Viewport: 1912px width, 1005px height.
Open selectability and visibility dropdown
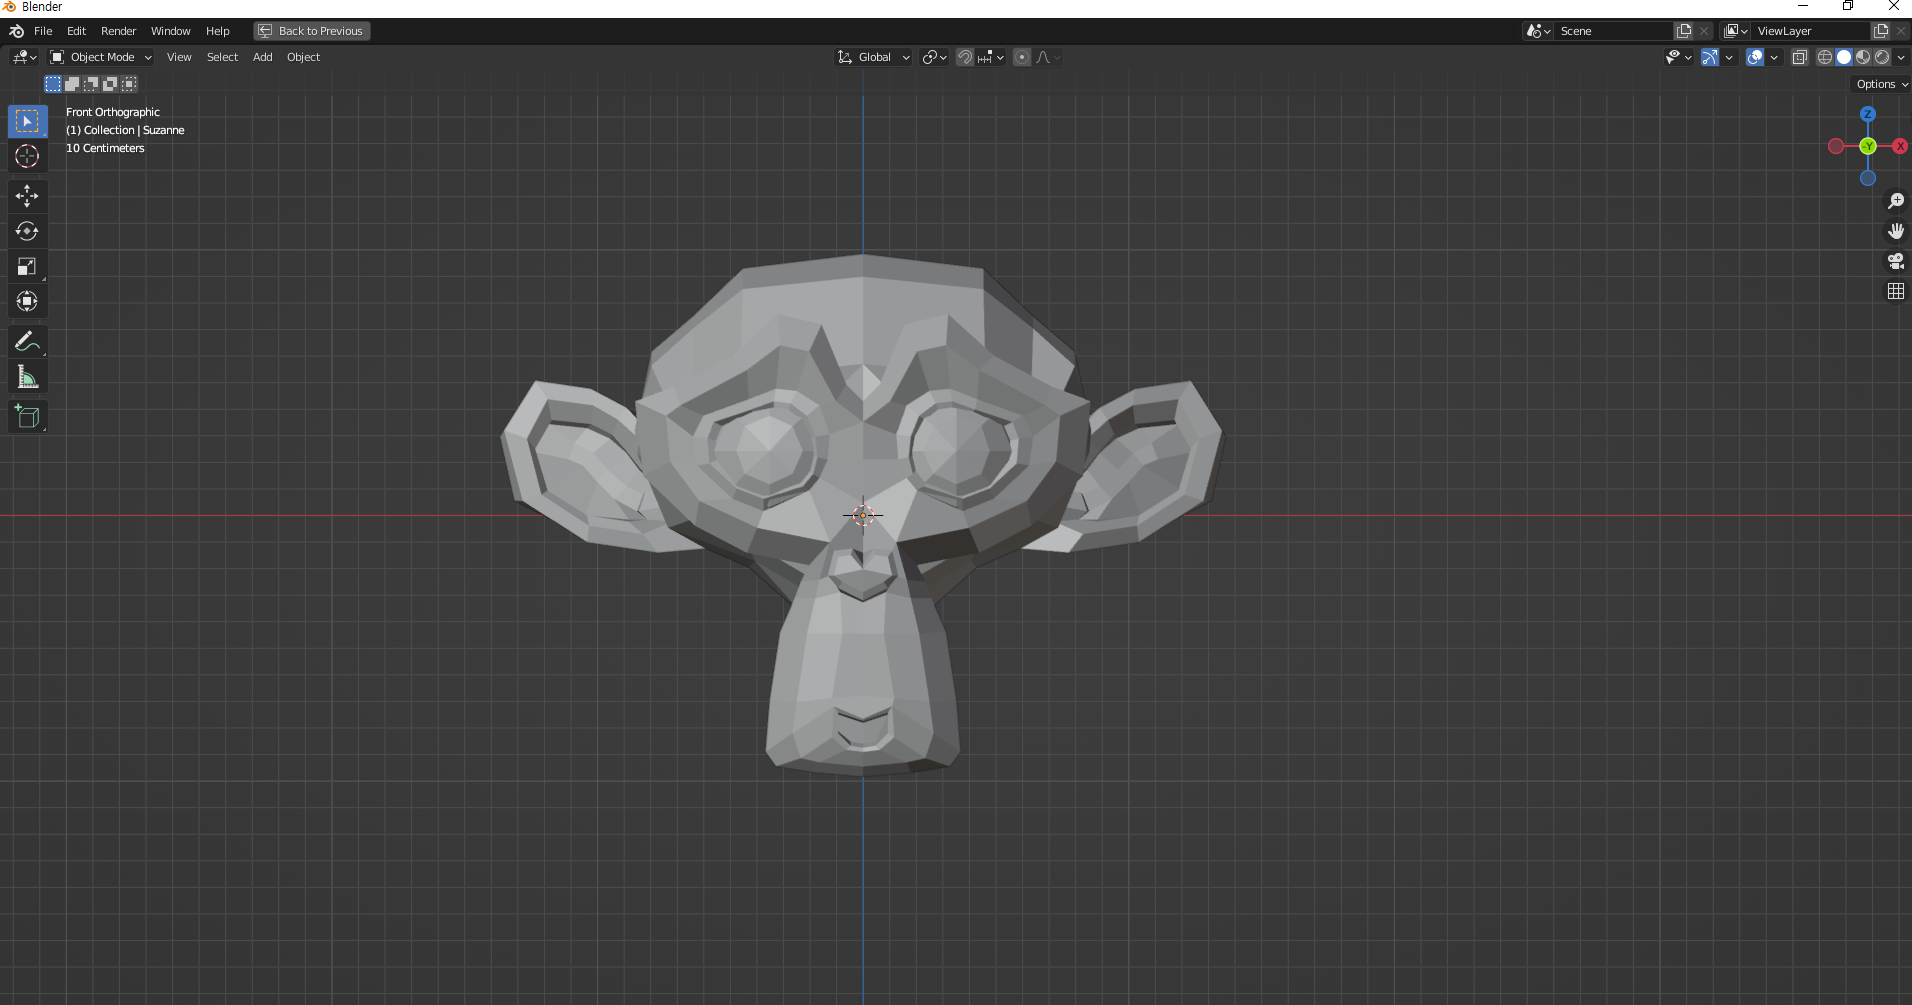point(1678,57)
